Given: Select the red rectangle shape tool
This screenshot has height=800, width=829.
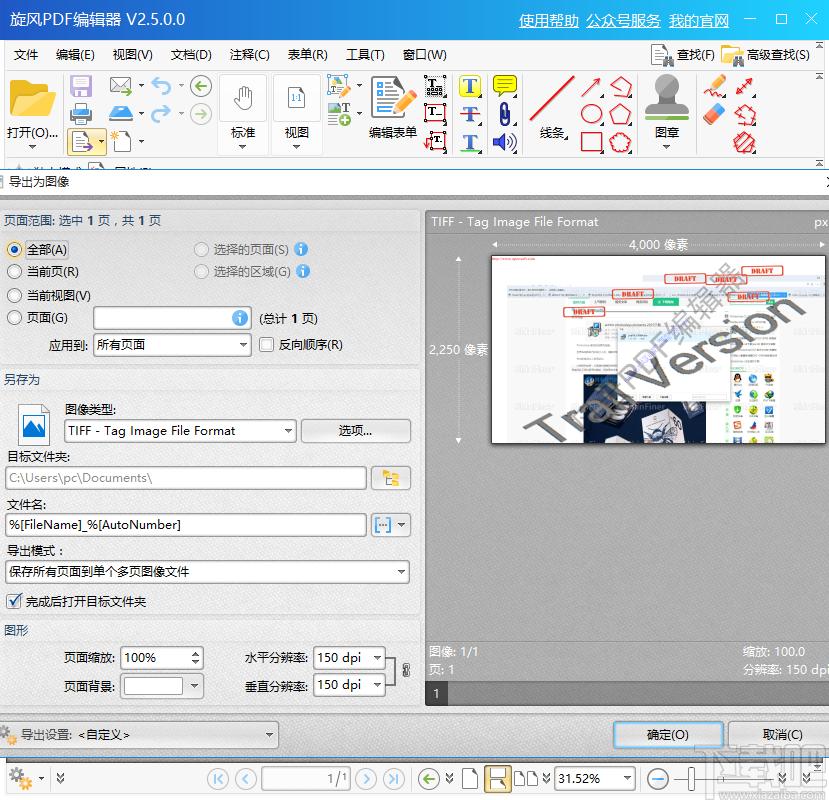Looking at the screenshot, I should pyautogui.click(x=591, y=142).
